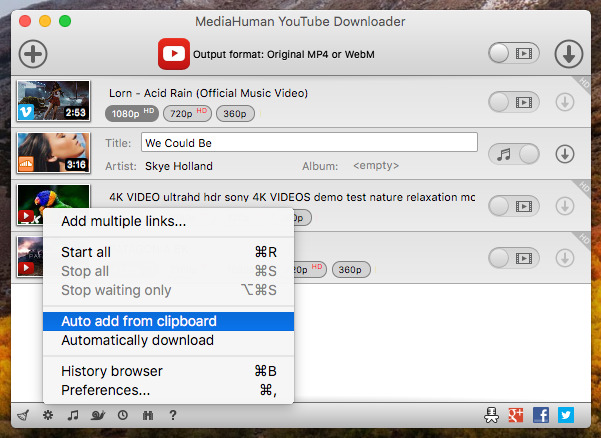This screenshot has height=438, width=601.
Task: Open the Twitter share icon
Action: [x=566, y=415]
